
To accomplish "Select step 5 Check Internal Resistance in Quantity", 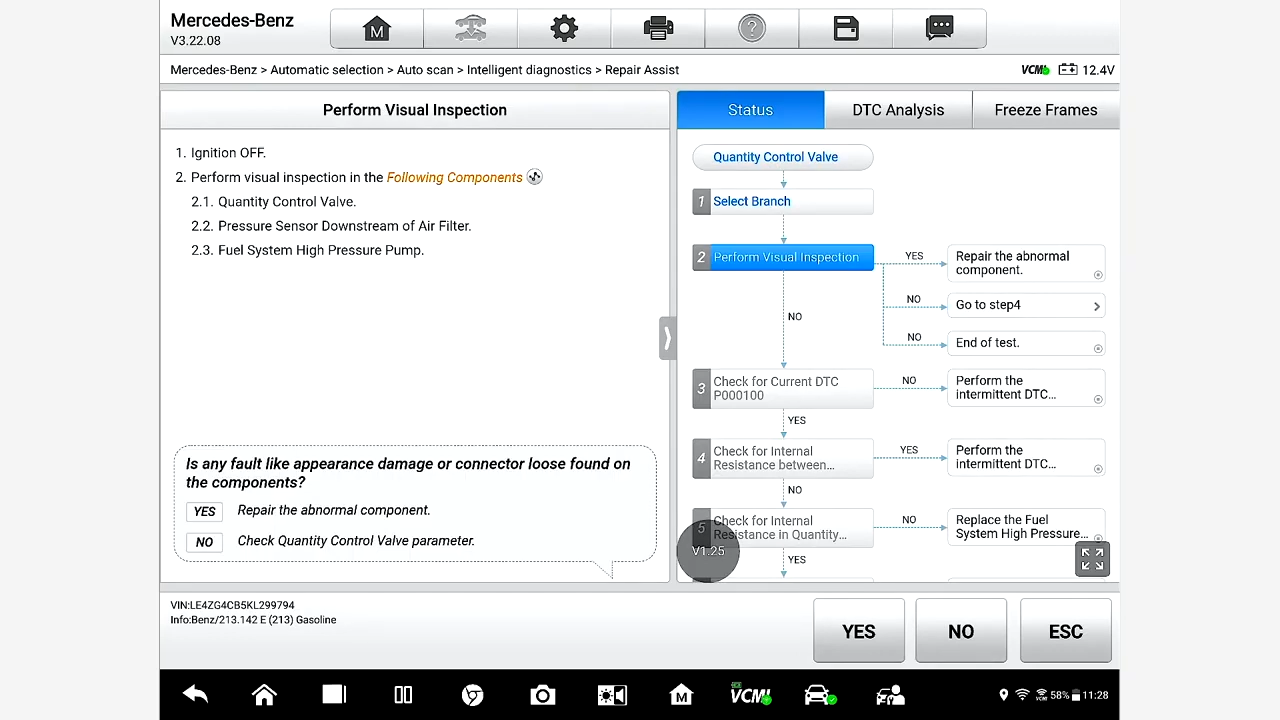I will (x=782, y=527).
